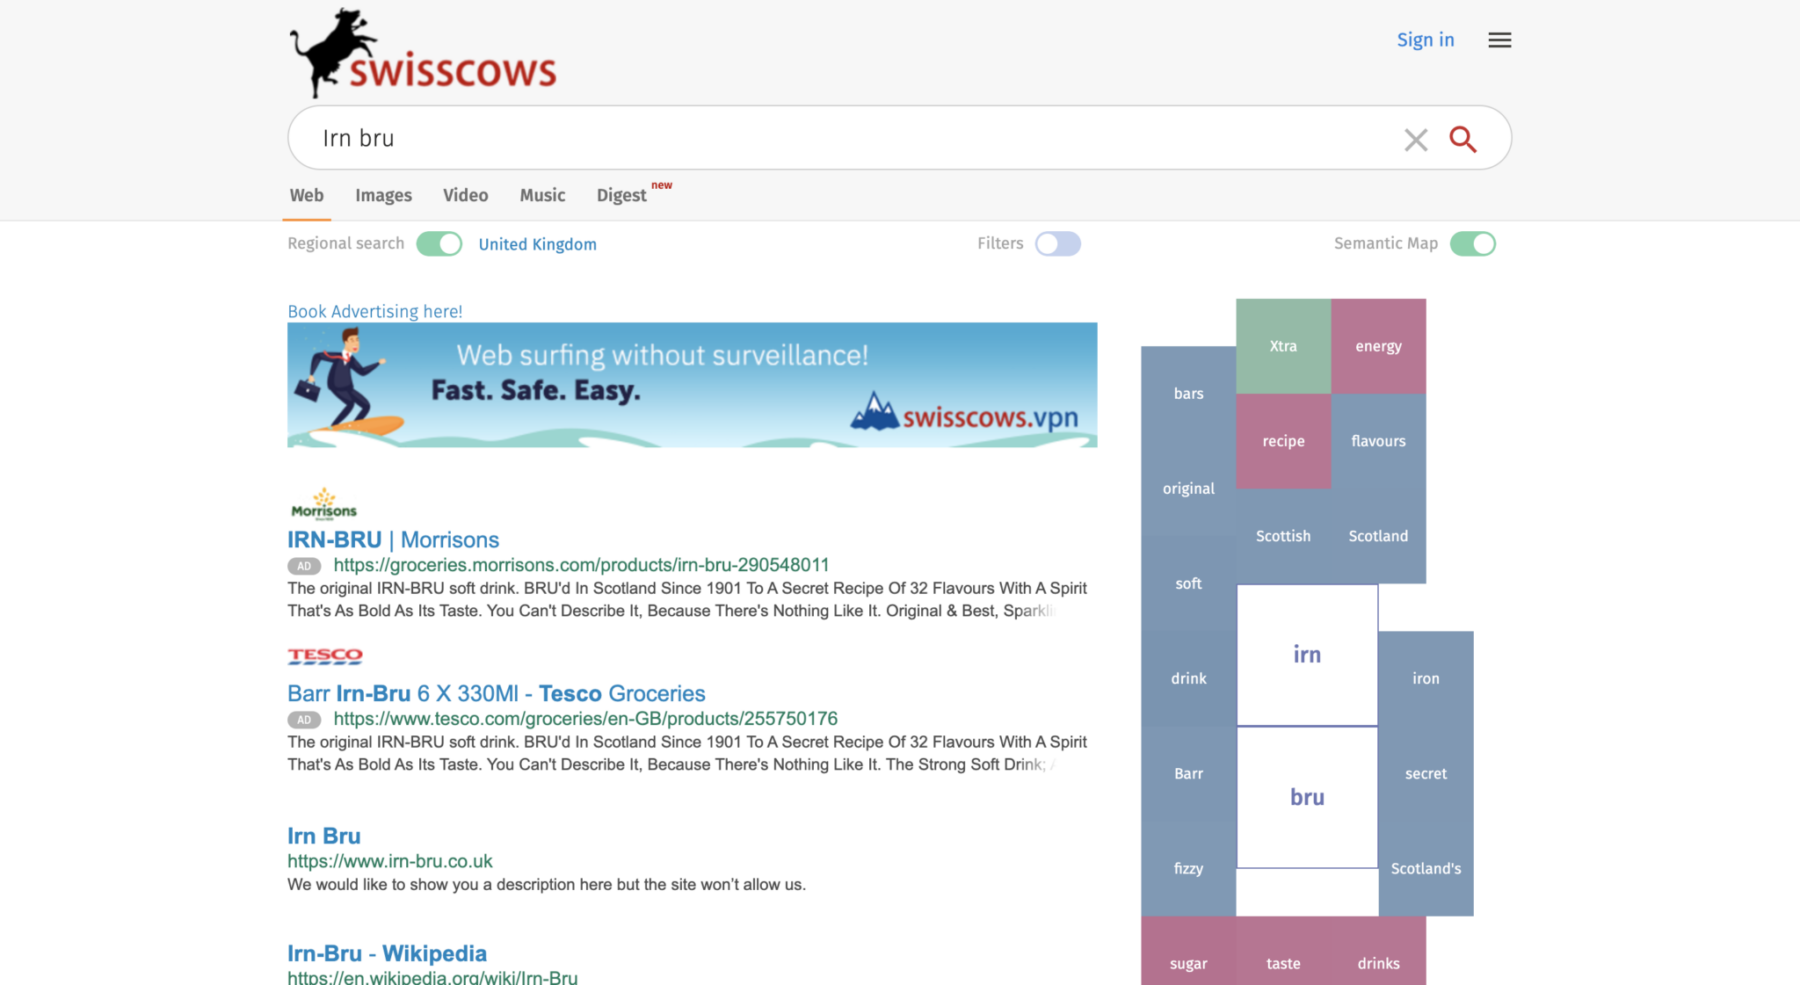
Task: Enable the Filters switch
Action: tap(1058, 244)
